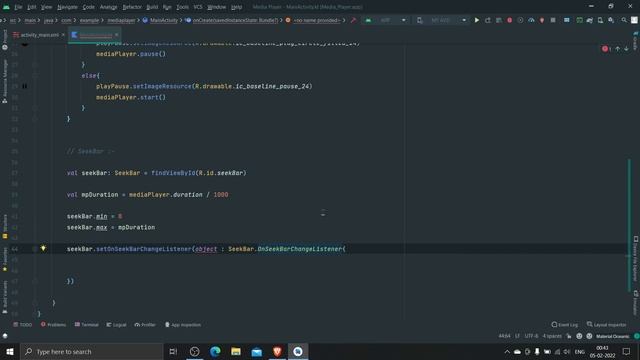
Task: Click the Stop square icon in toolbar
Action: 553,20
